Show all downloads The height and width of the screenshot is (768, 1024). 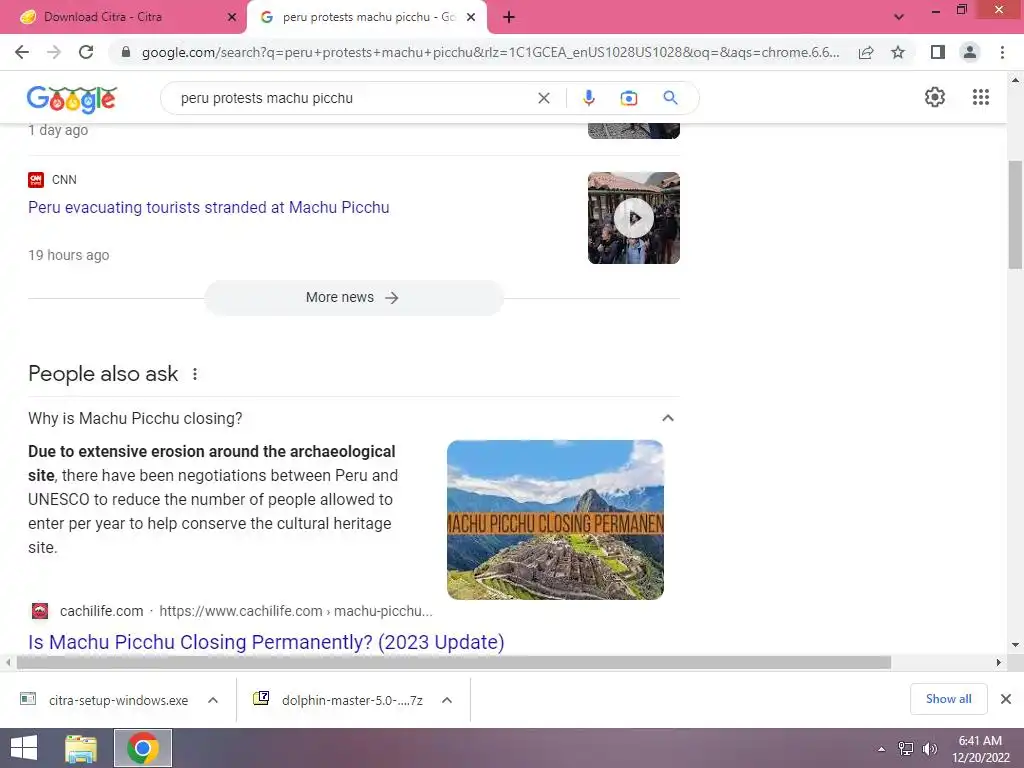click(948, 699)
